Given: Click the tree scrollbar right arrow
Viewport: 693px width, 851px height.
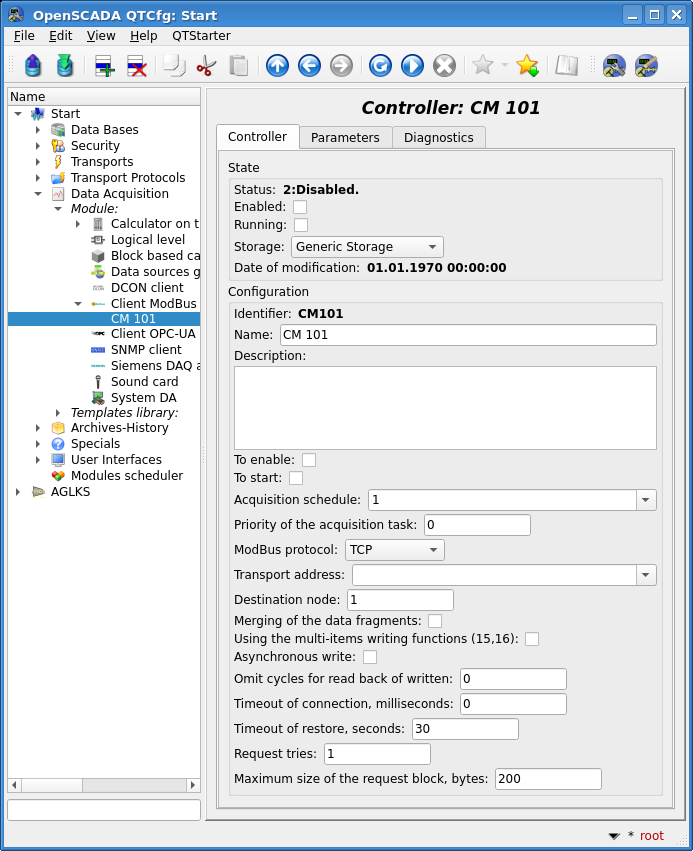Looking at the screenshot, I should pyautogui.click(x=193, y=785).
